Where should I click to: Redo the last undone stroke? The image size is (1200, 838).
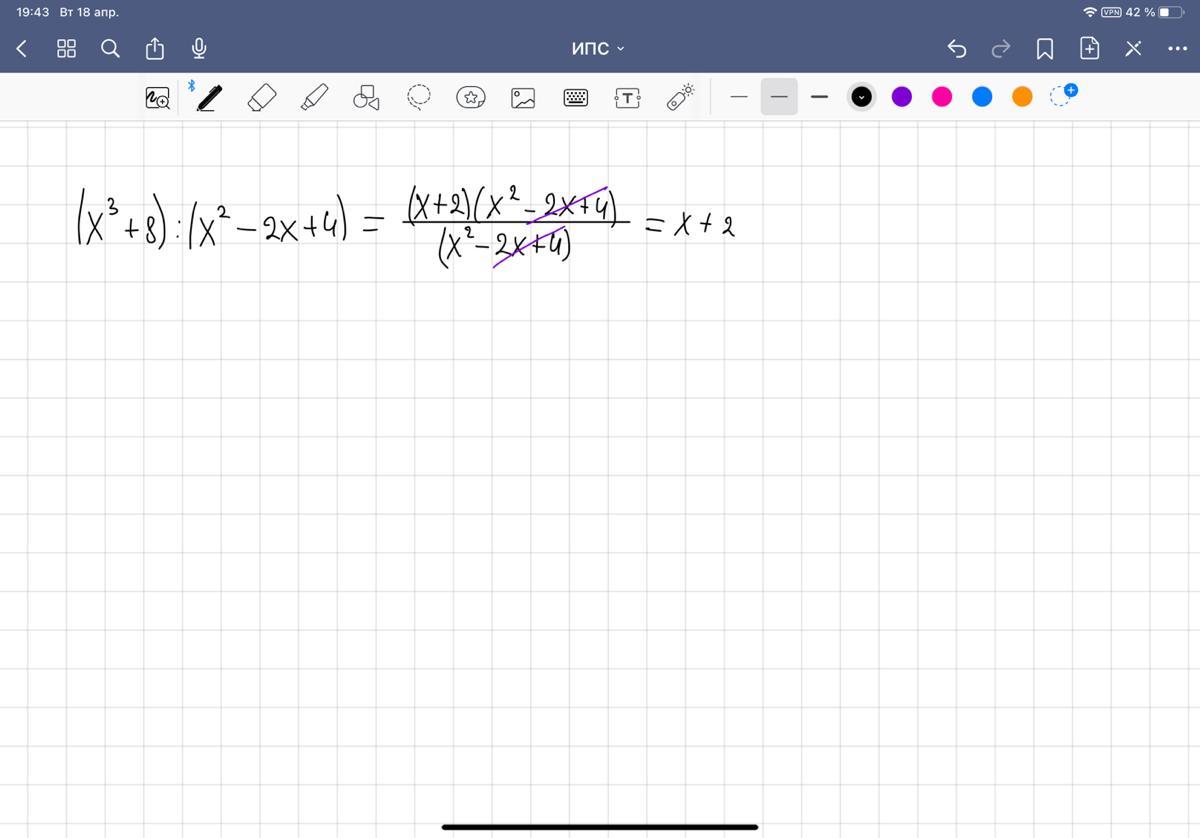click(1001, 48)
